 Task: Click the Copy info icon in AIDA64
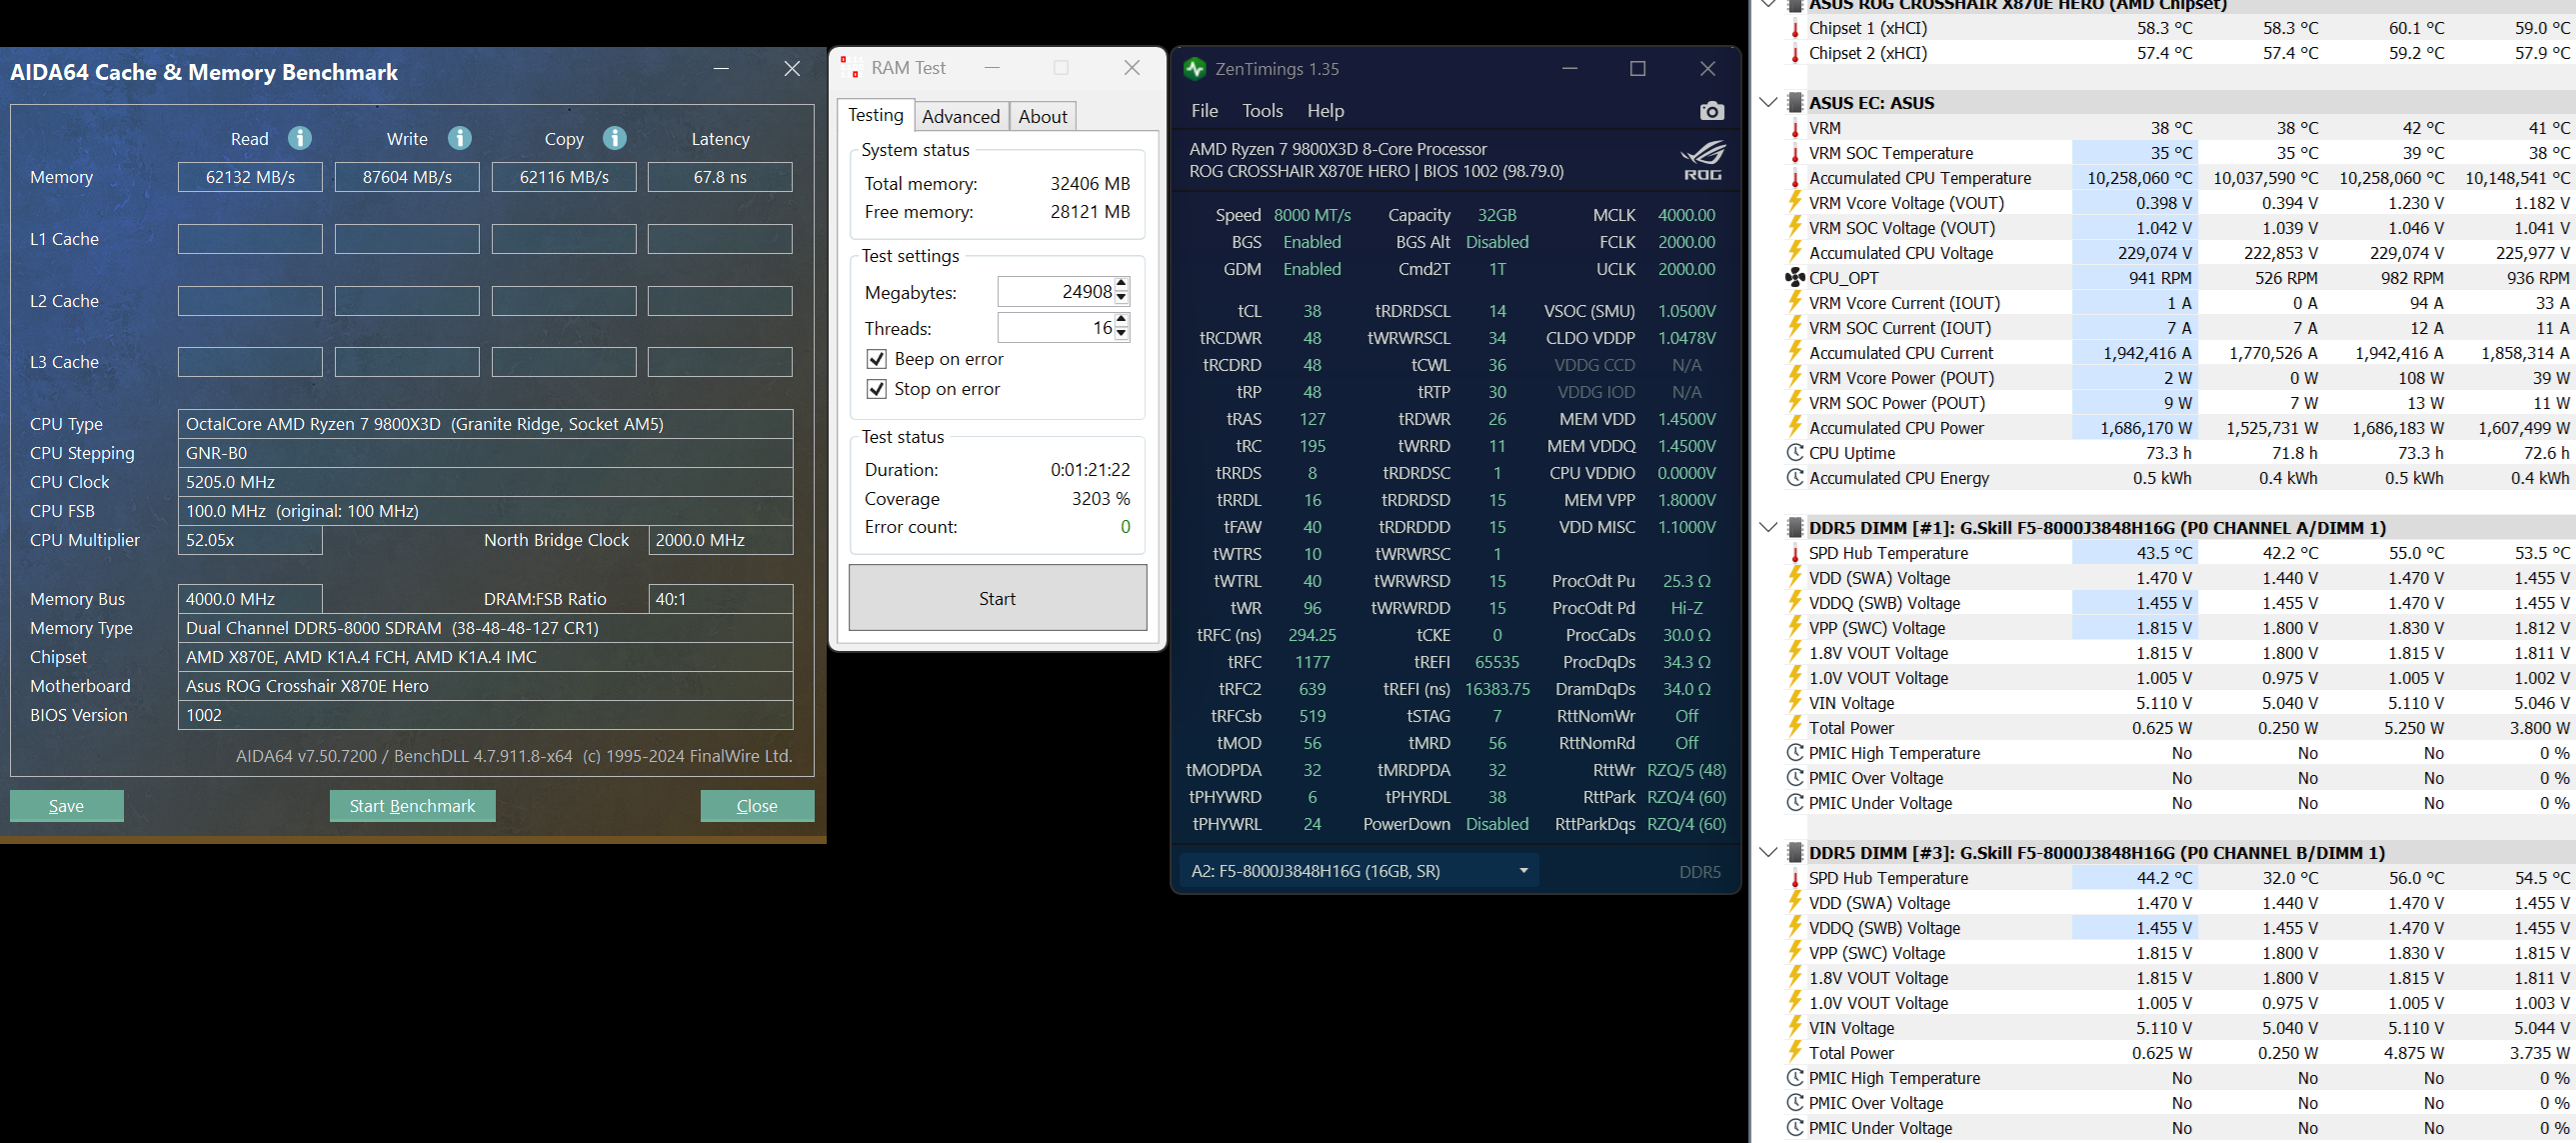[x=615, y=138]
